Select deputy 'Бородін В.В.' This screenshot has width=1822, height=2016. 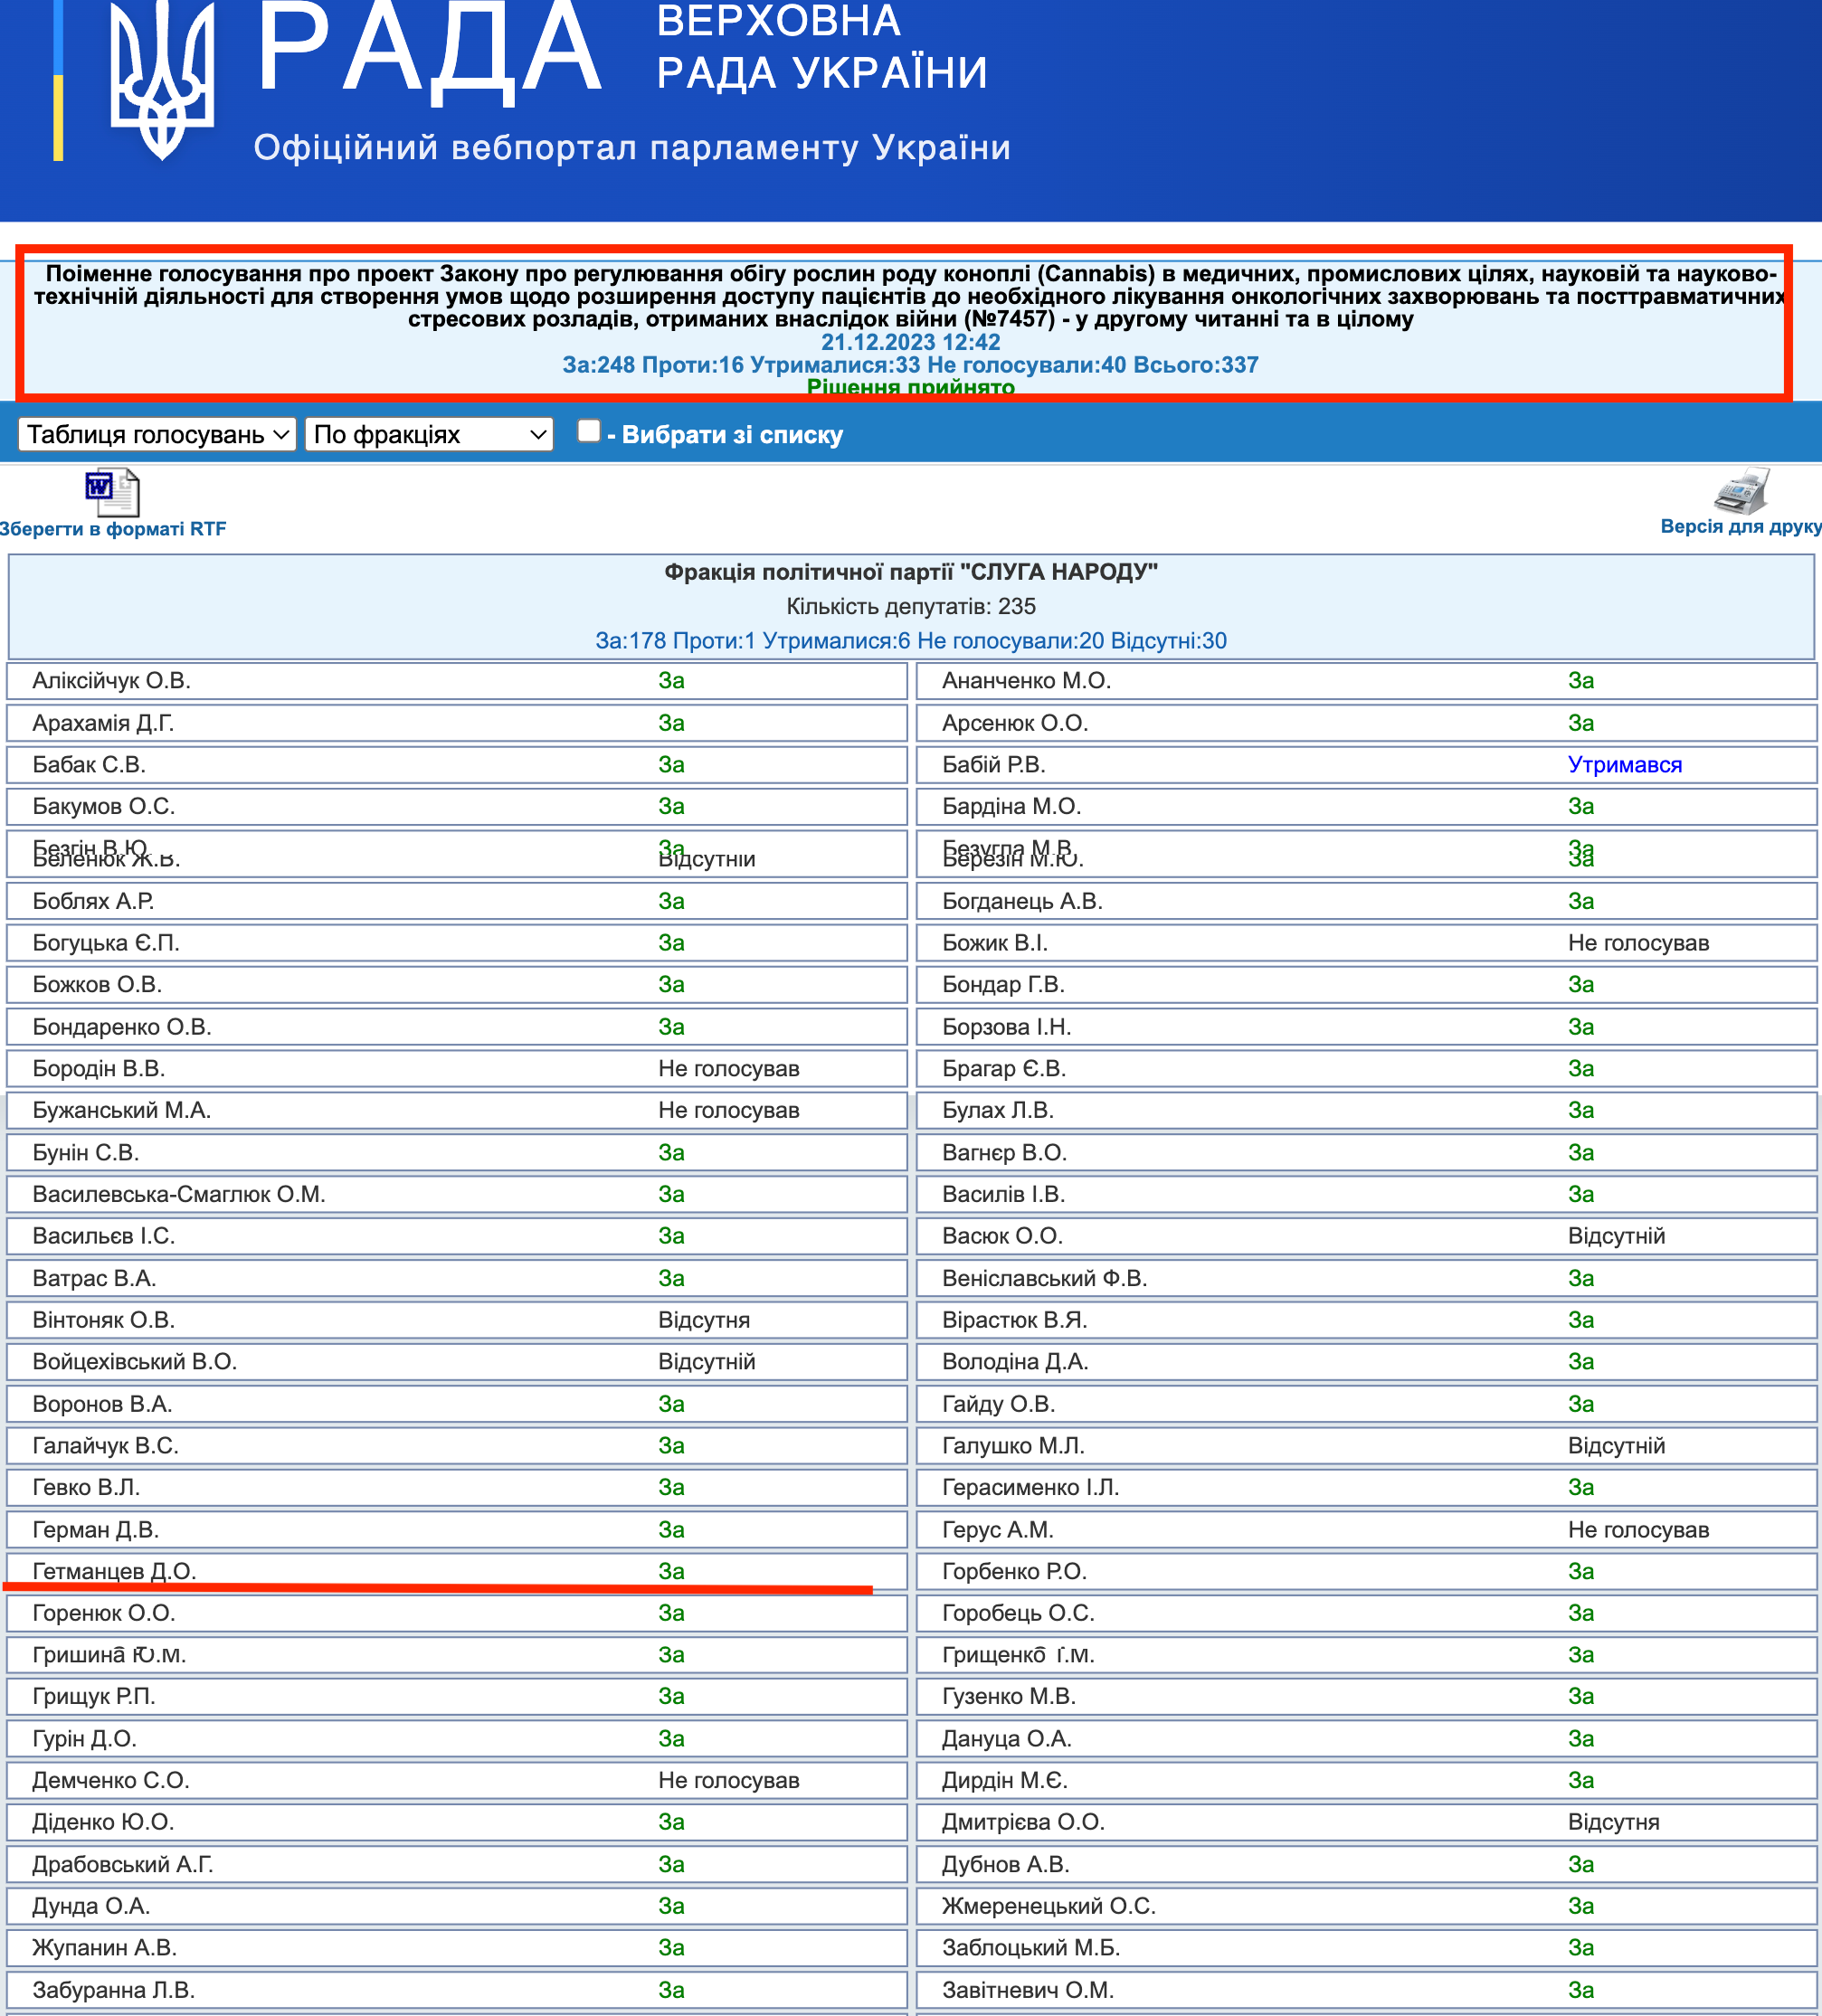tap(98, 1069)
